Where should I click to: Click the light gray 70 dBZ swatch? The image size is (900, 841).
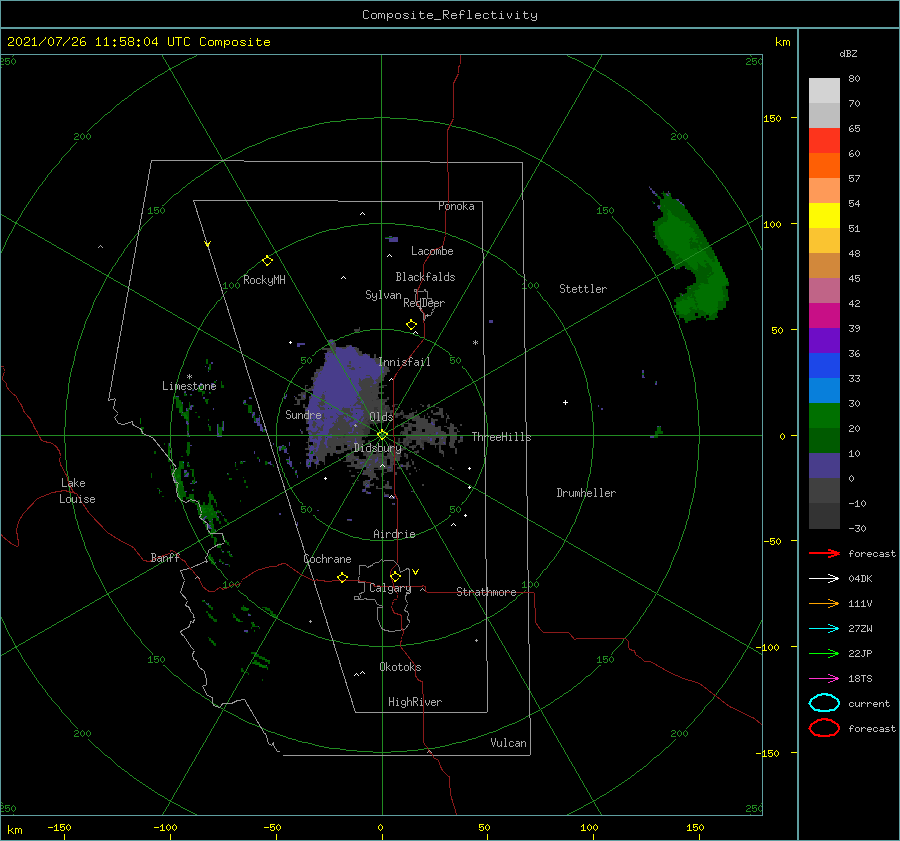(824, 91)
